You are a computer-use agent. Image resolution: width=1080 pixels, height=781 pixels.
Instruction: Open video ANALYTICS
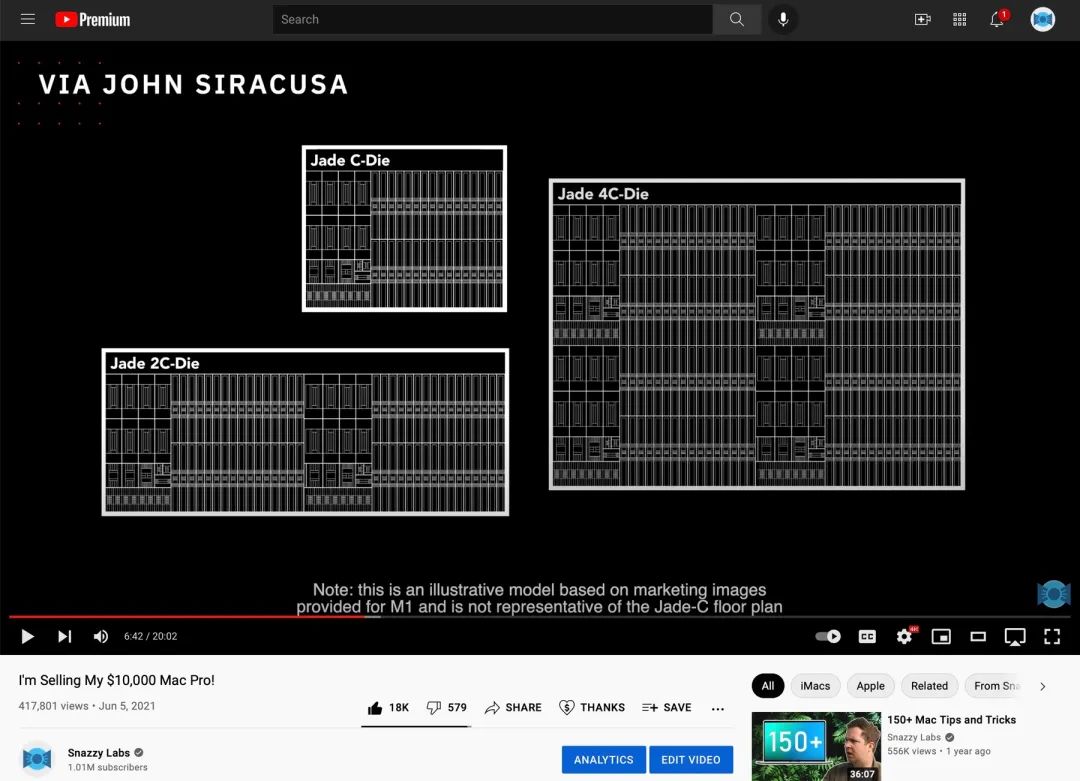click(x=603, y=760)
